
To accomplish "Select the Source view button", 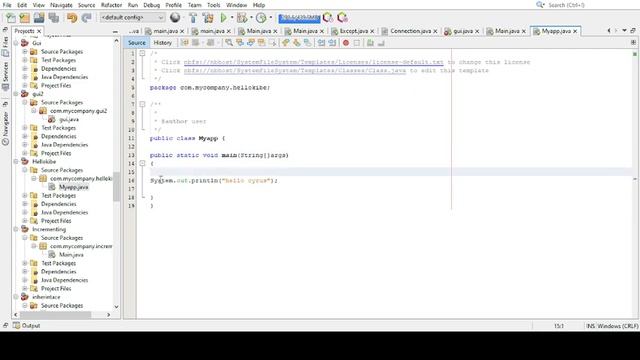I will 136,43.
